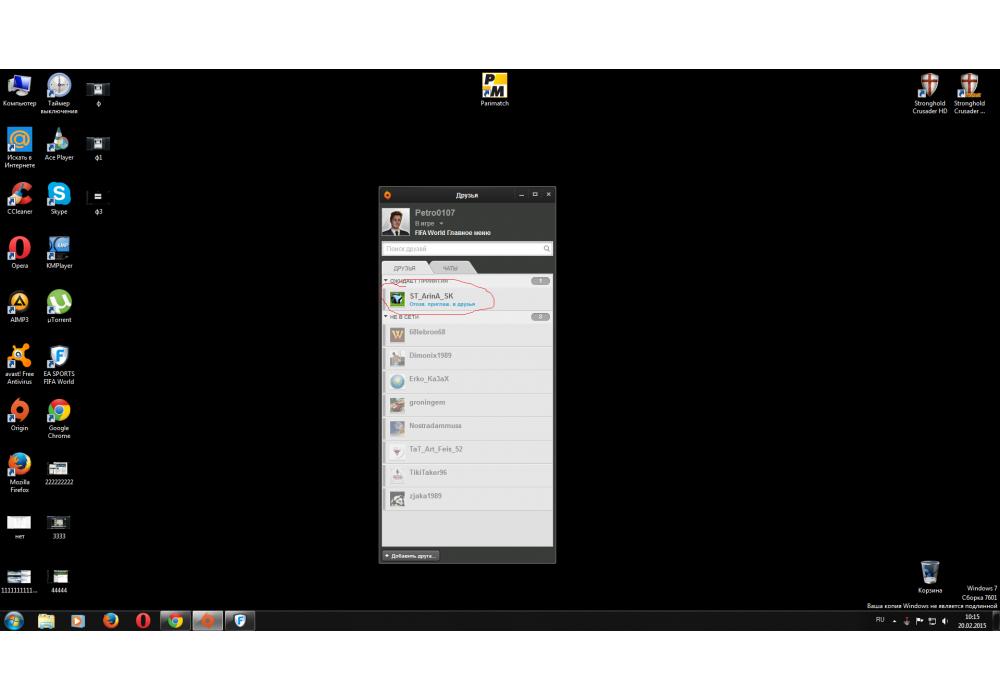Open the Origin desktop shortcut
Viewport: 1000px width, 700px height.
(x=19, y=415)
